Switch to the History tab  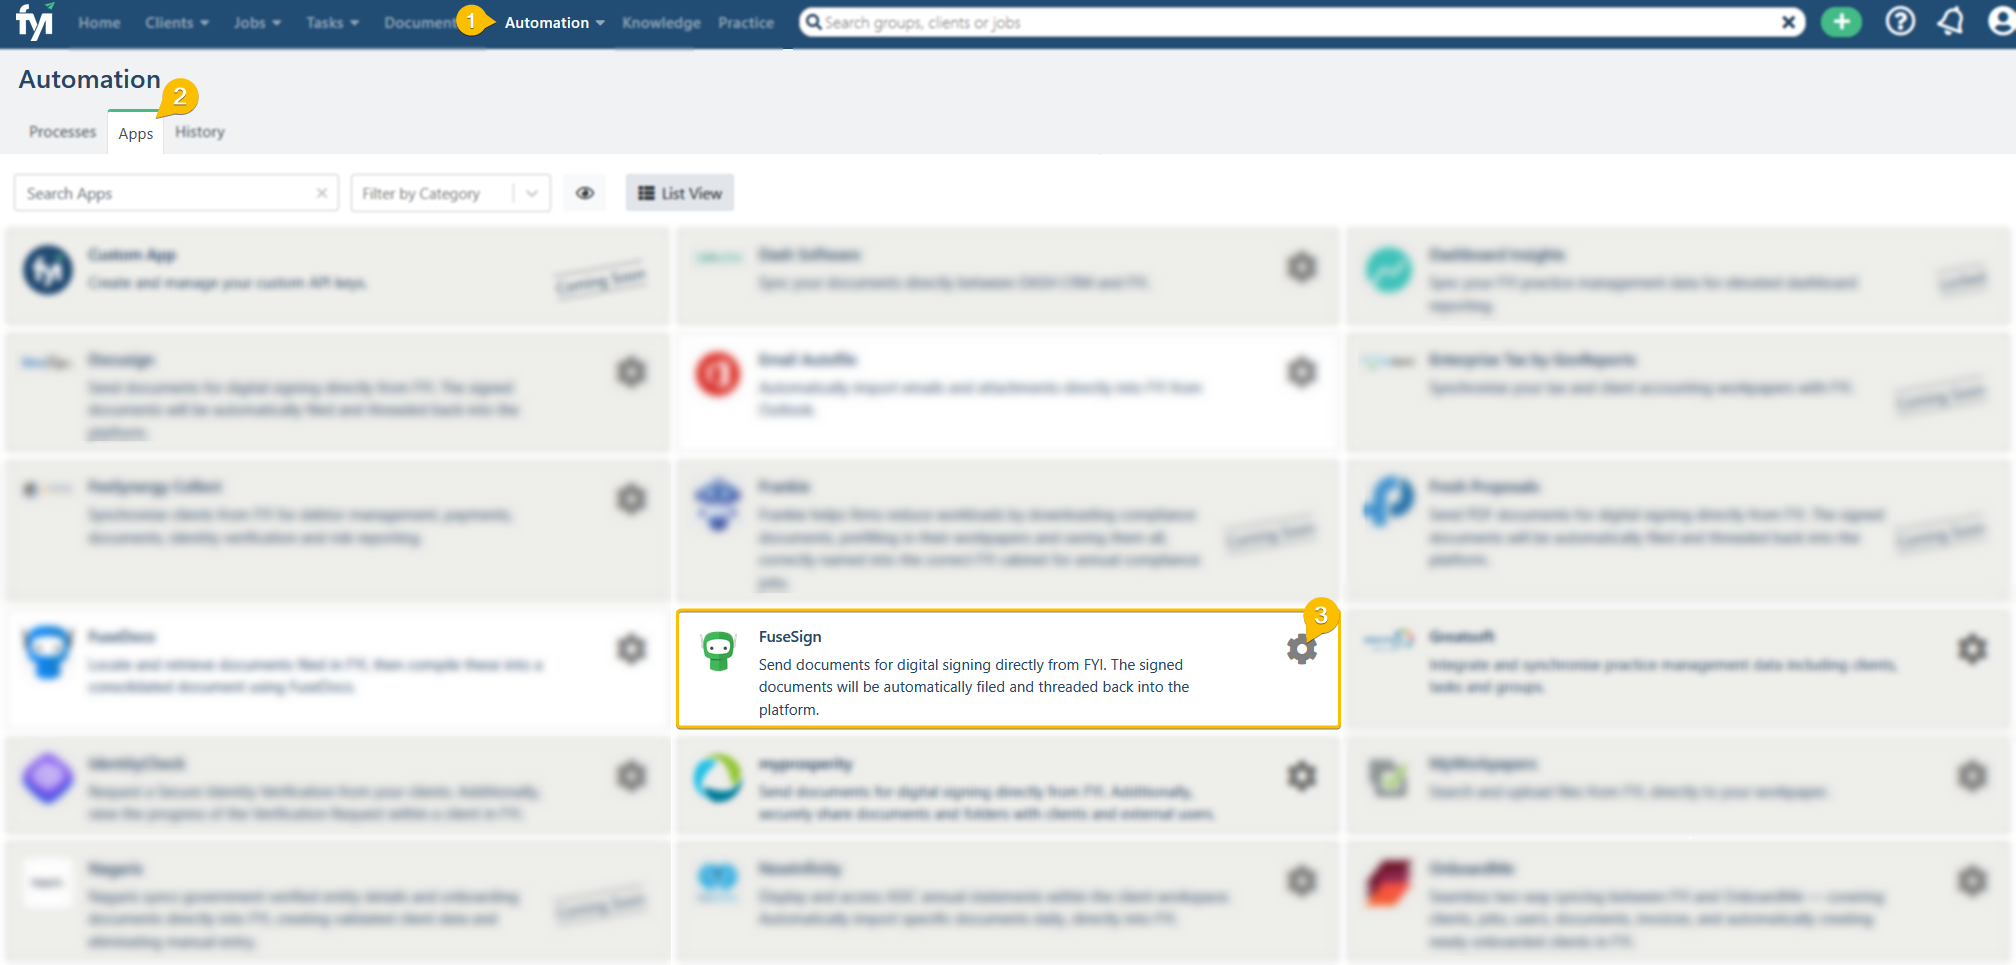pos(199,132)
